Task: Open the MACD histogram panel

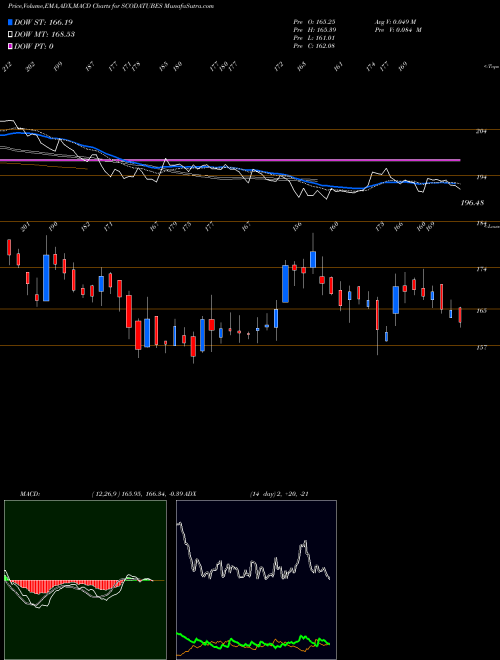Action: [85, 580]
